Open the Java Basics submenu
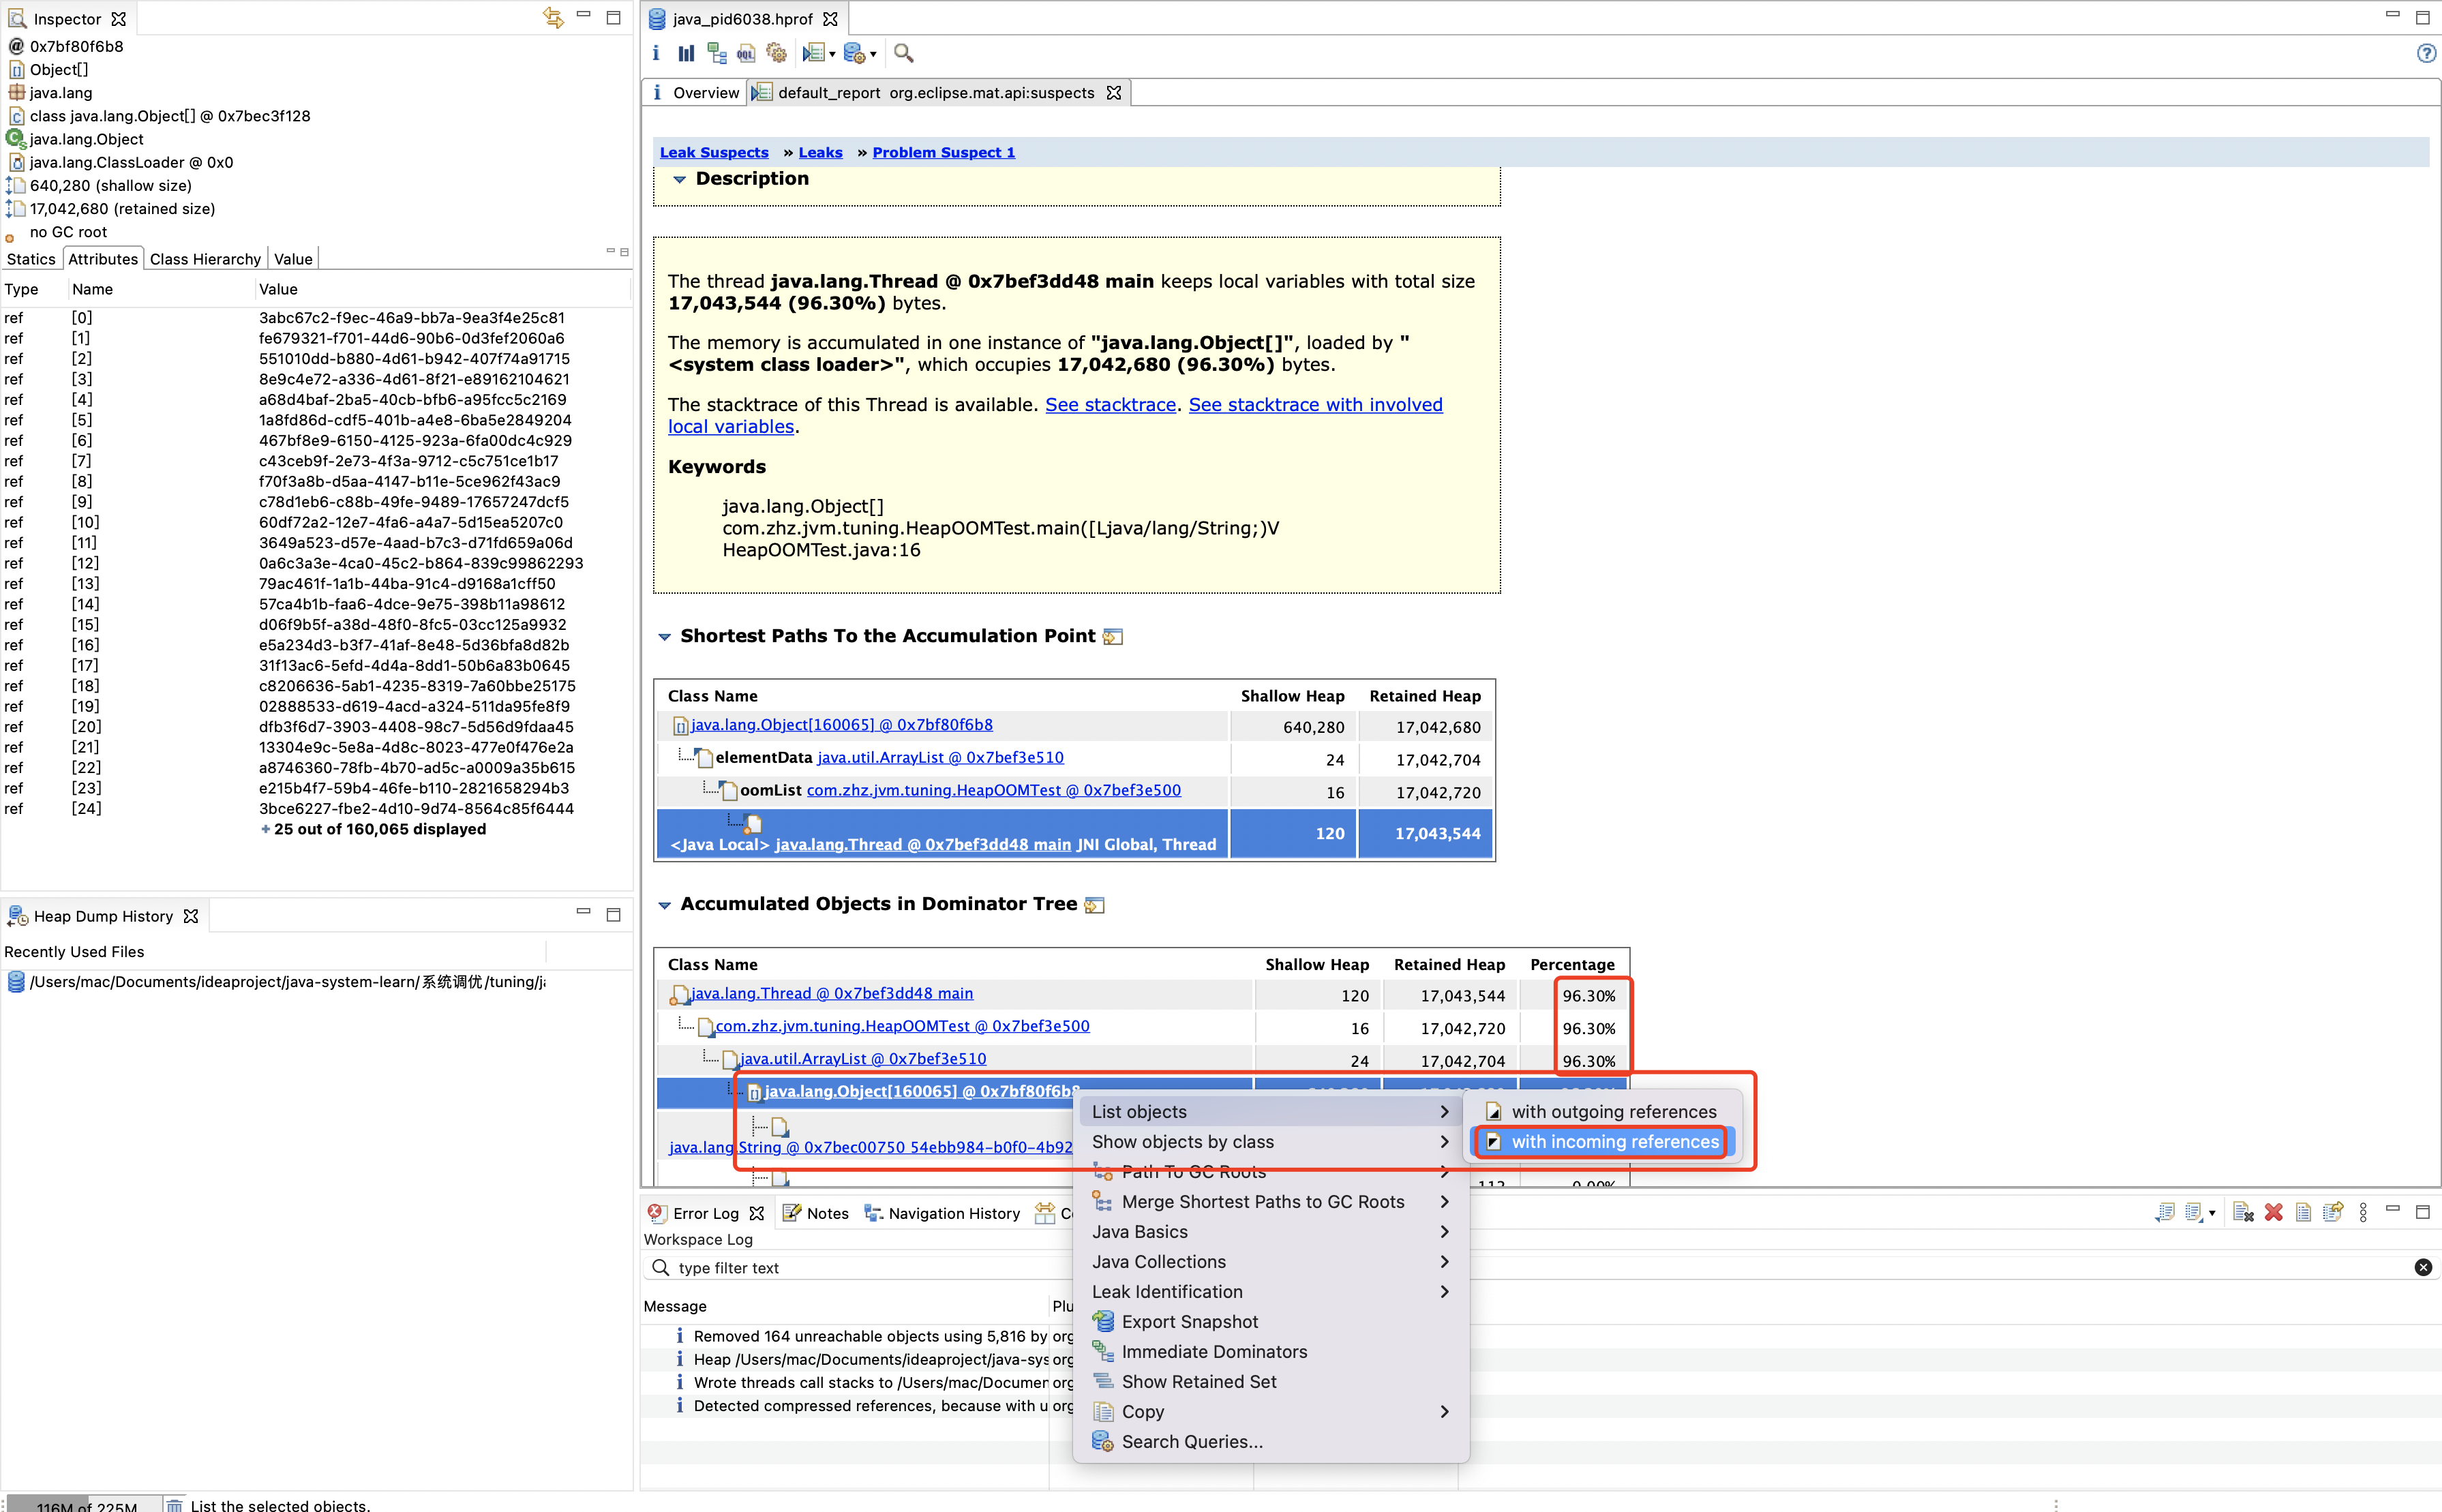 (x=1270, y=1231)
